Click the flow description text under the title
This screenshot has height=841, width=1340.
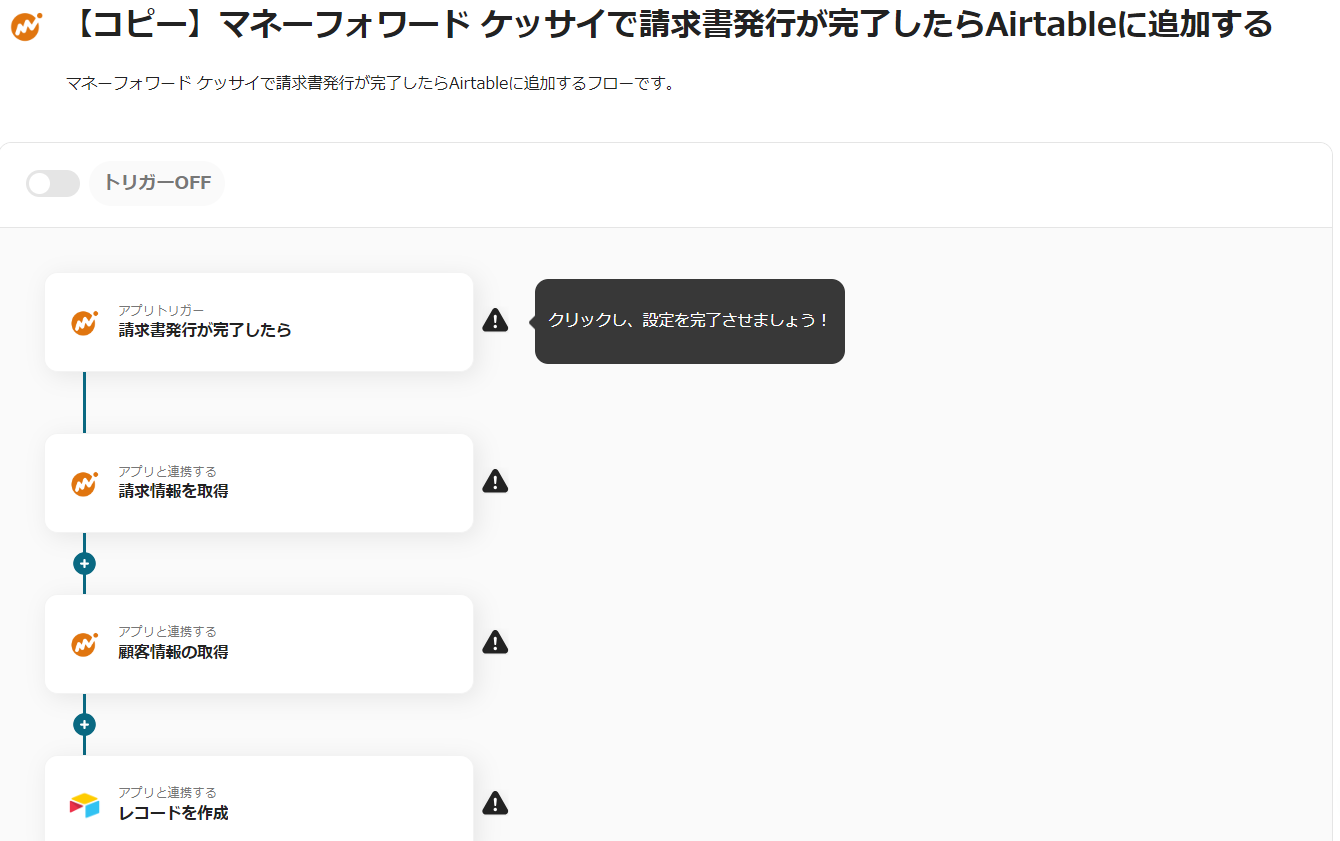point(371,83)
